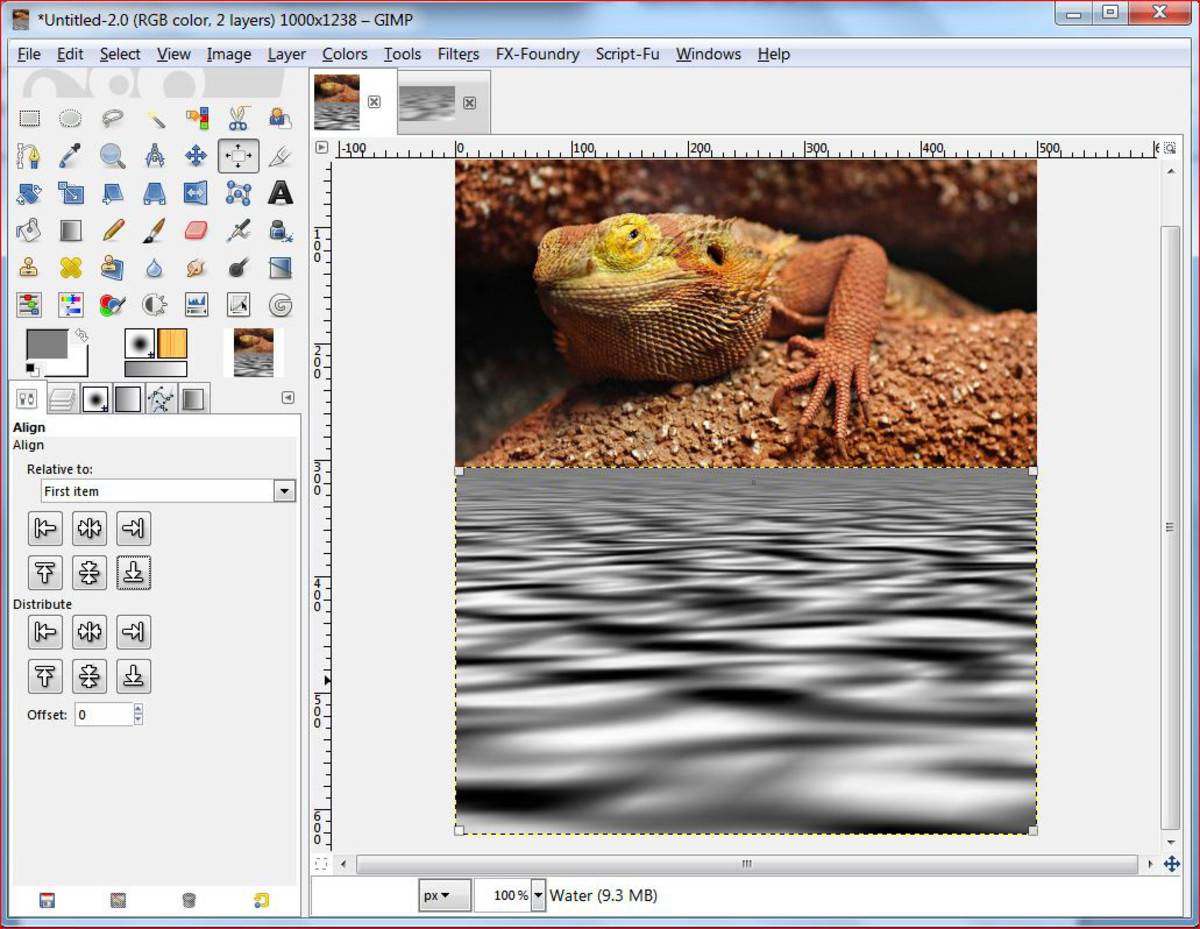
Task: Open the Filters menu
Action: [458, 54]
